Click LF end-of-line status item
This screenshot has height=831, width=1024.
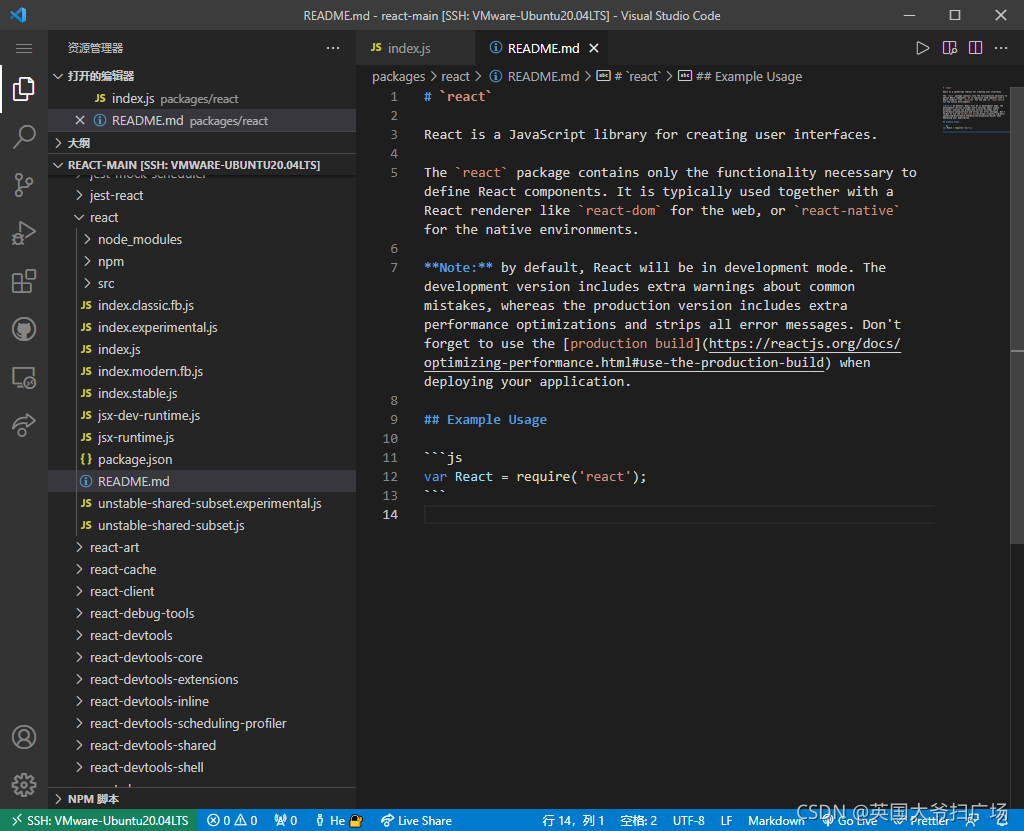pos(726,821)
